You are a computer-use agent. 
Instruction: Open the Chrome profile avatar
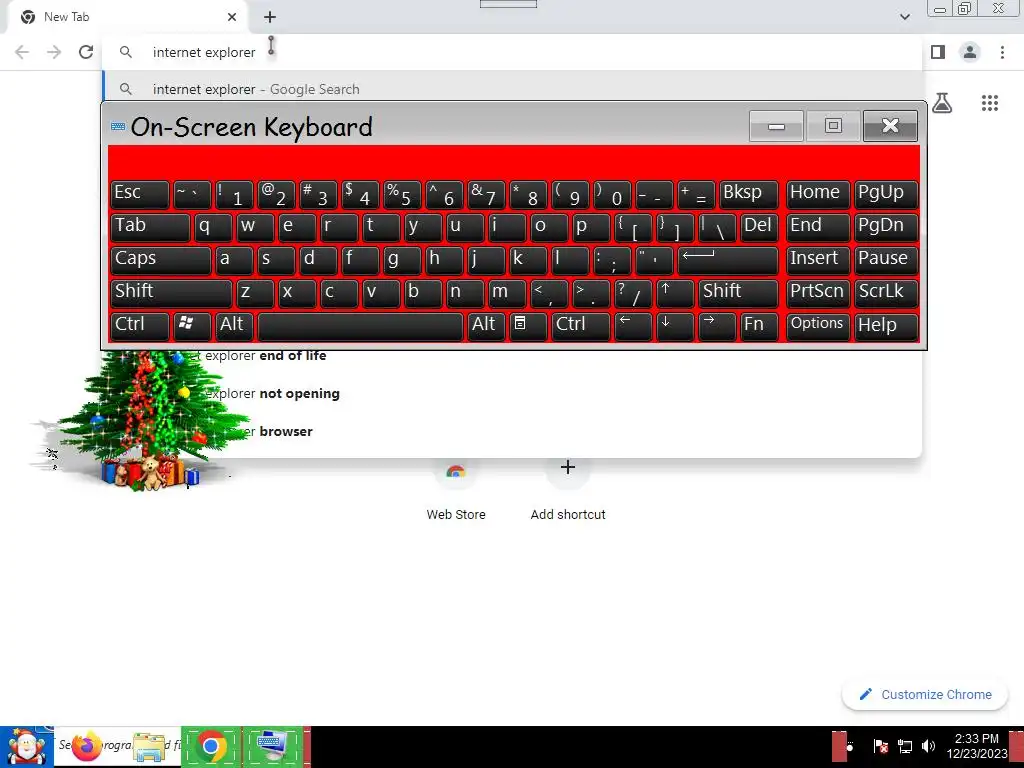coord(970,52)
